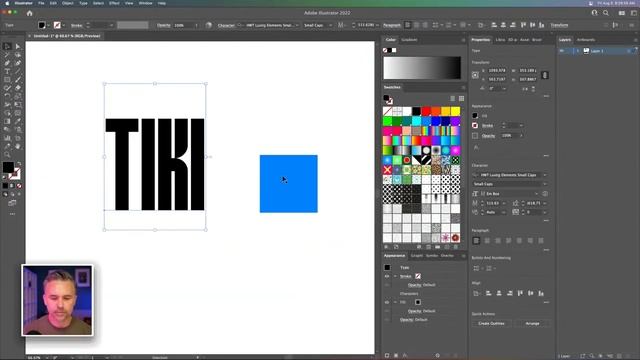Open Paragraph link in control bar

[x=392, y=25]
